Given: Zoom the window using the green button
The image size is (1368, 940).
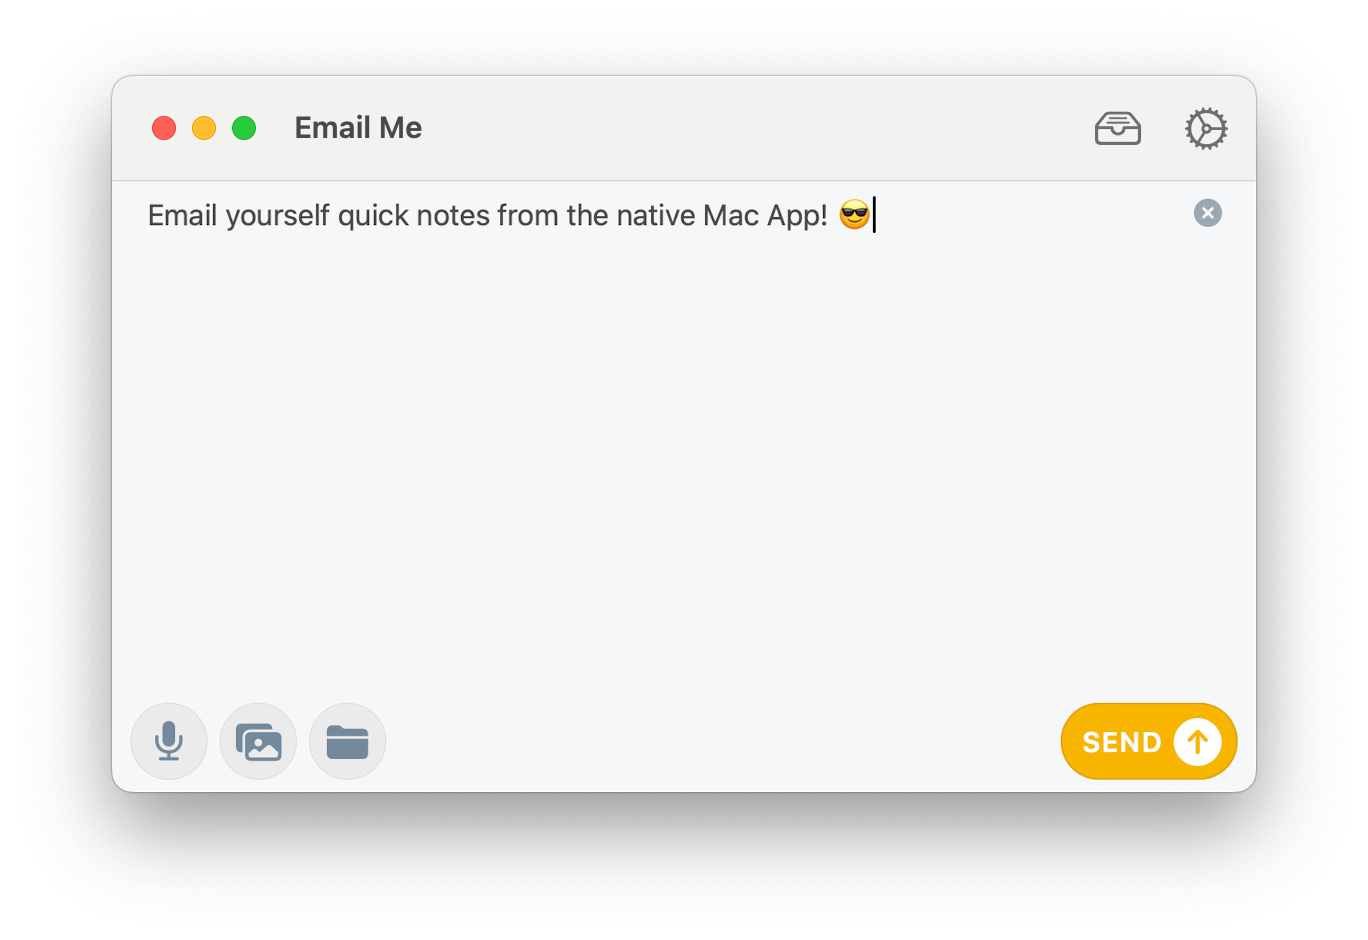Looking at the screenshot, I should point(243,128).
